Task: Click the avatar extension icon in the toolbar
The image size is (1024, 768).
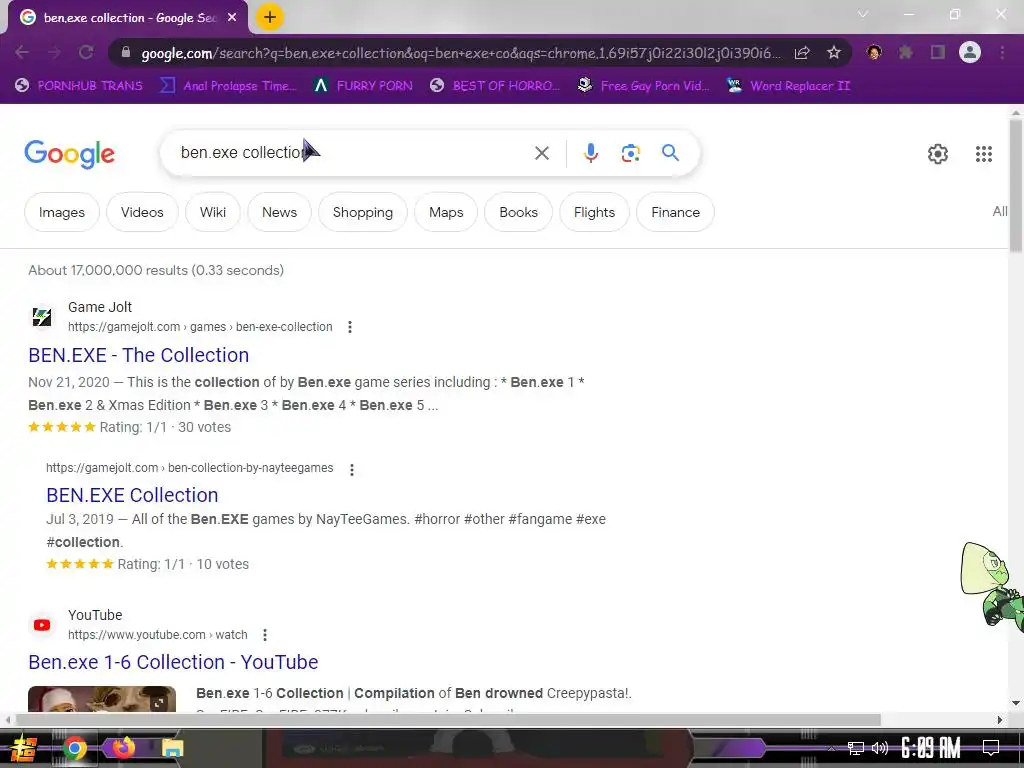Action: click(874, 52)
